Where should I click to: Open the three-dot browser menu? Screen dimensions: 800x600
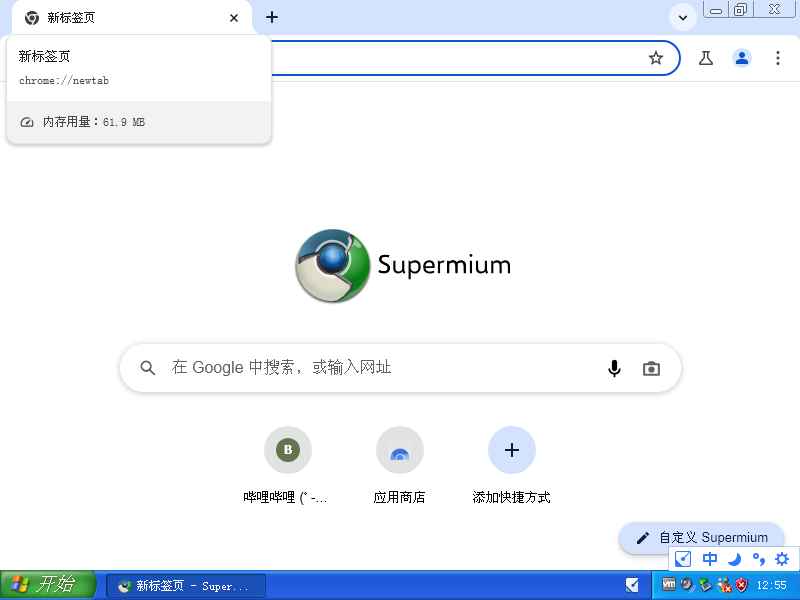[x=778, y=58]
